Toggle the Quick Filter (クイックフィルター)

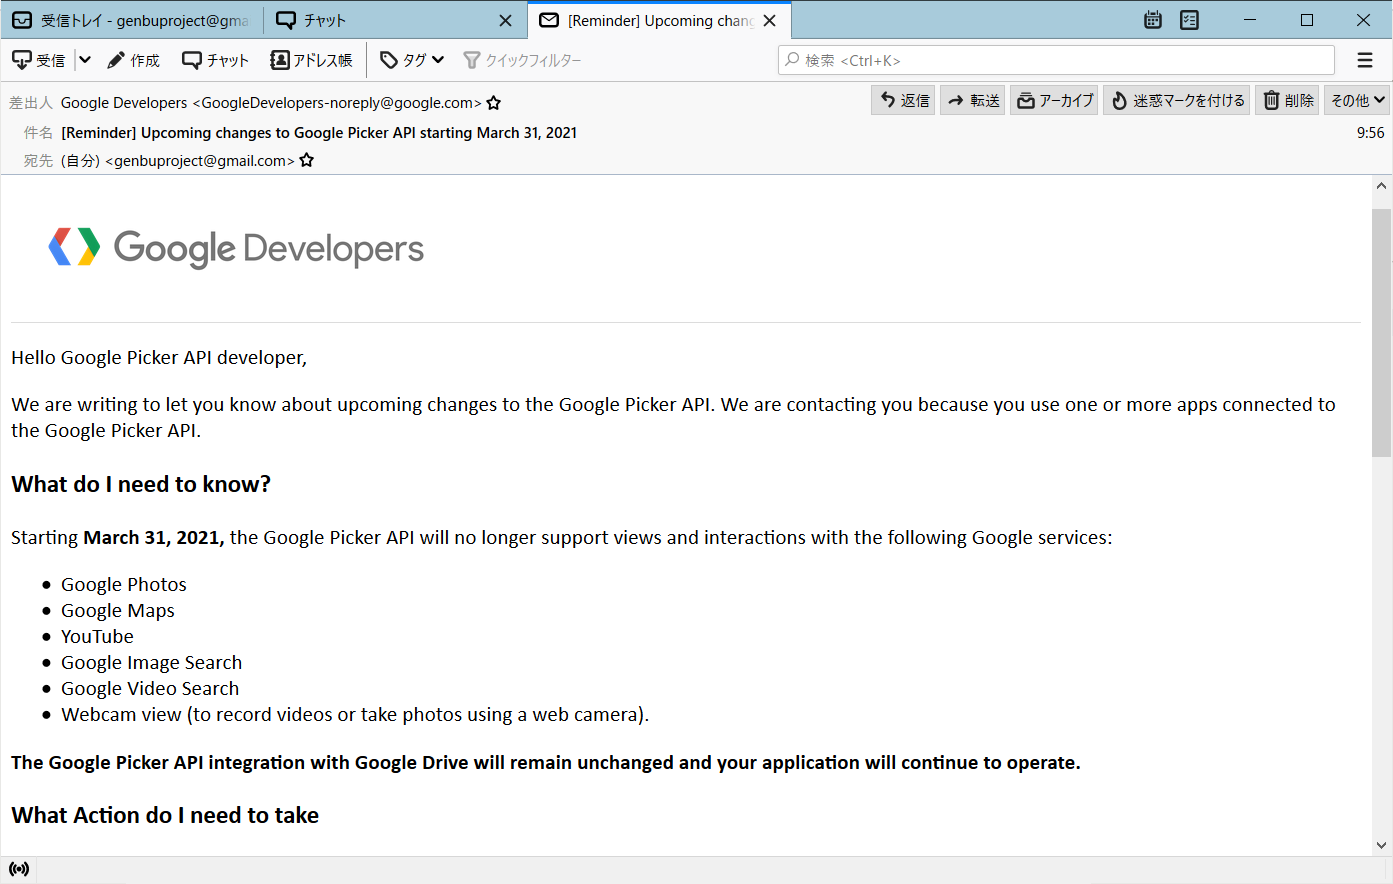coord(522,60)
